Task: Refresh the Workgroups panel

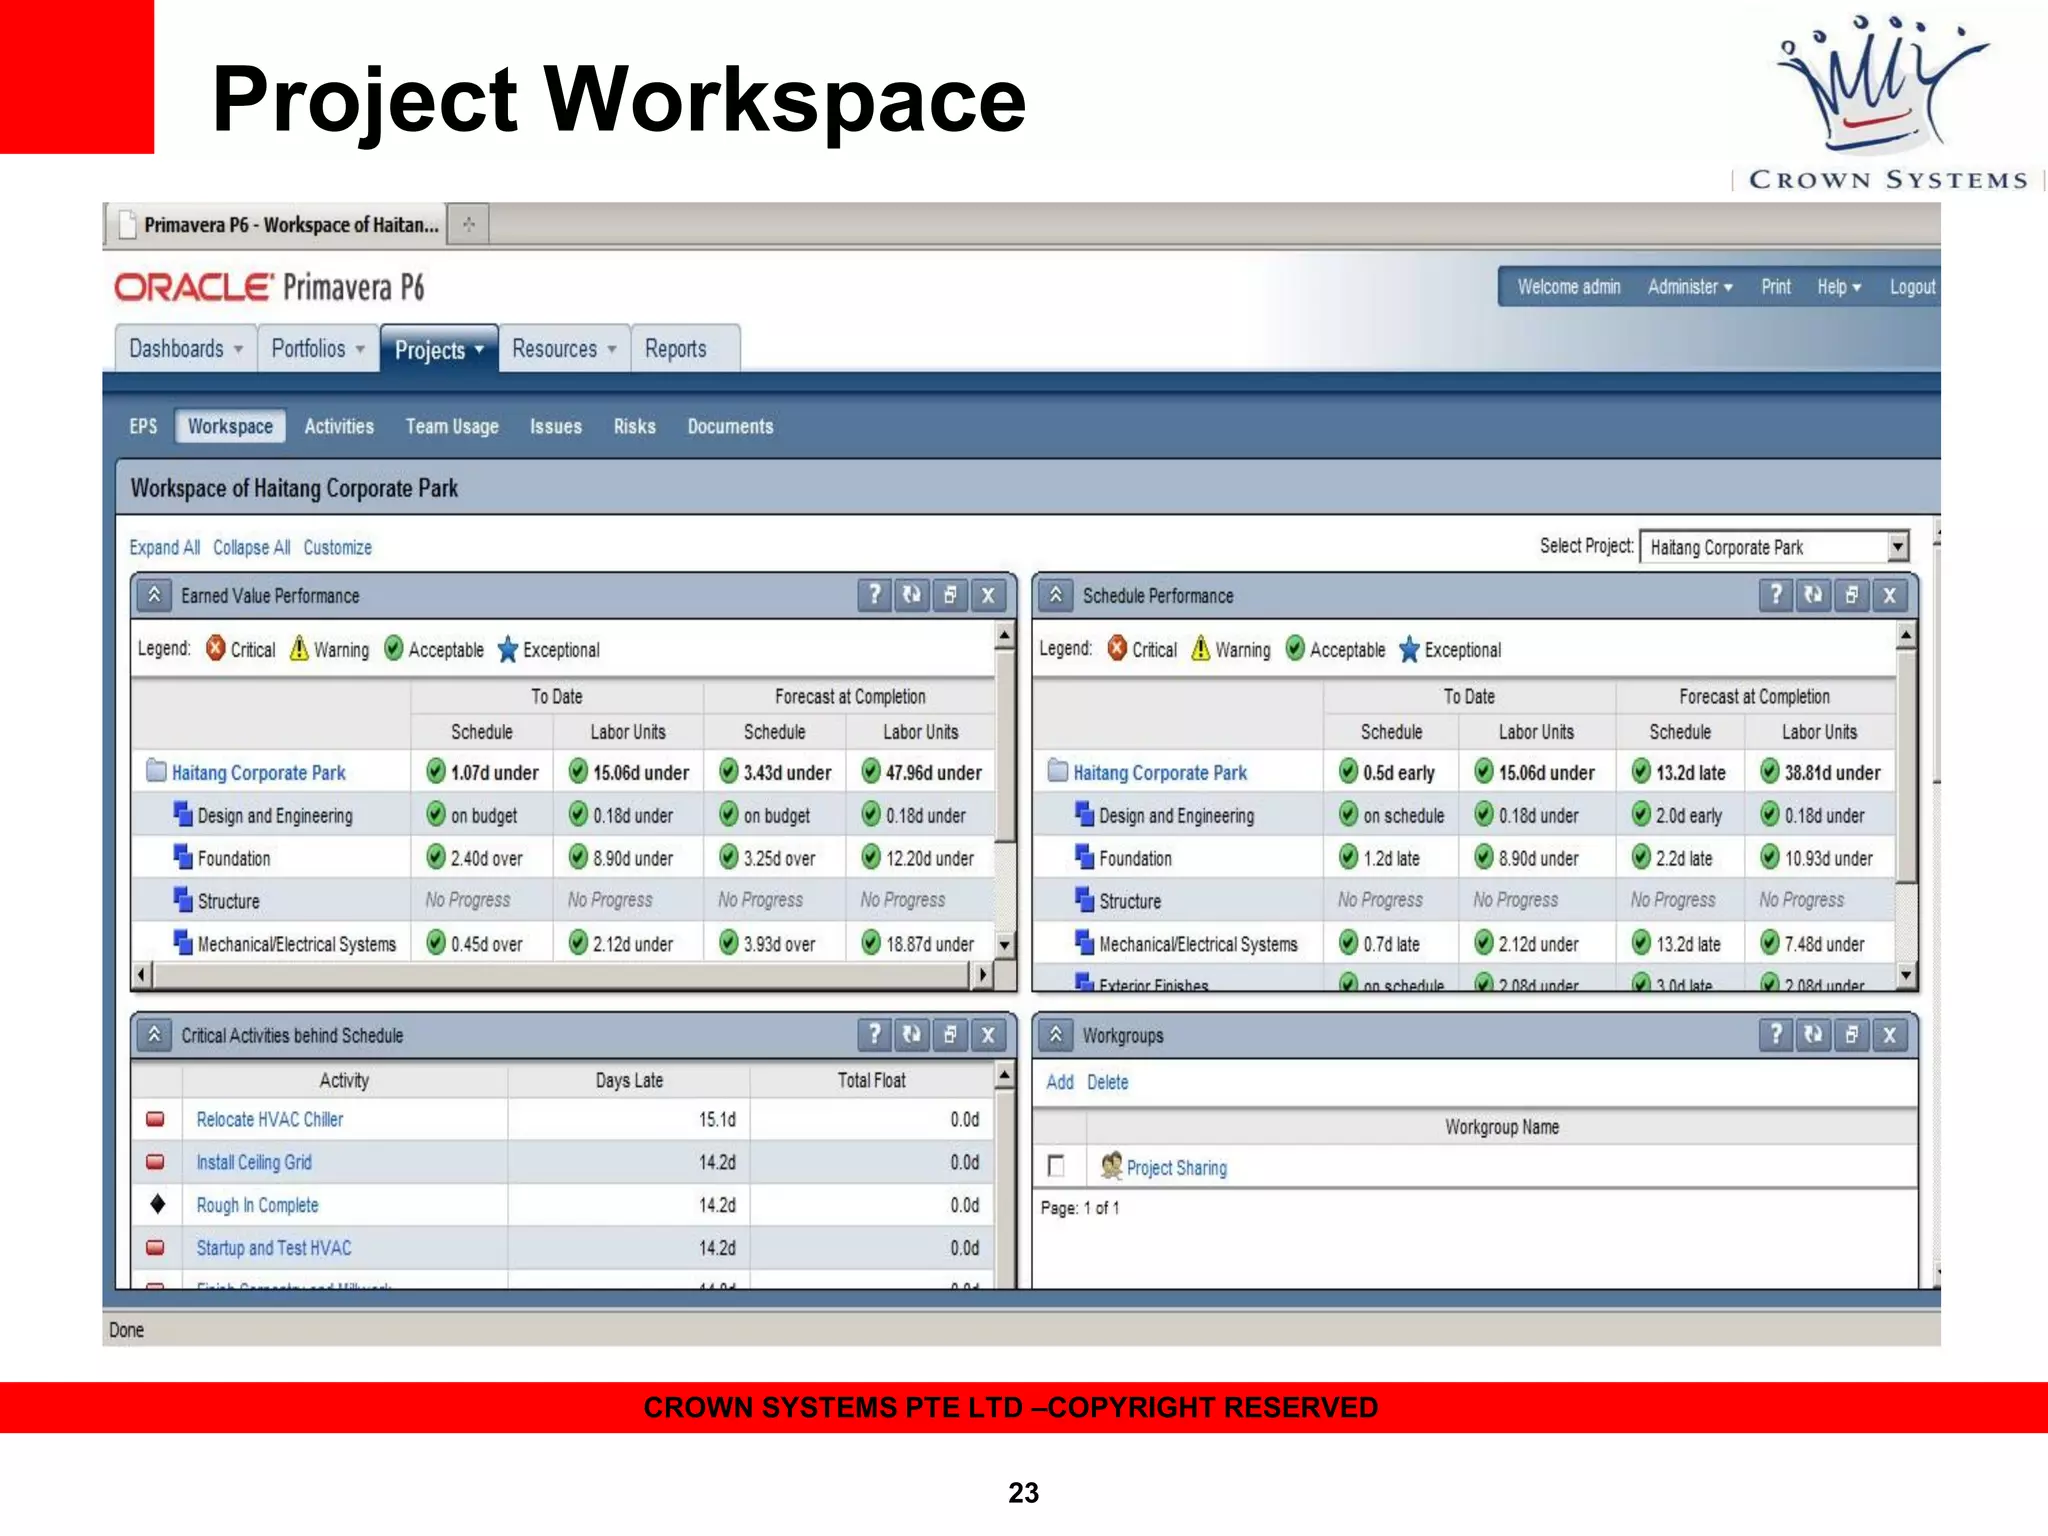Action: coord(1813,1034)
